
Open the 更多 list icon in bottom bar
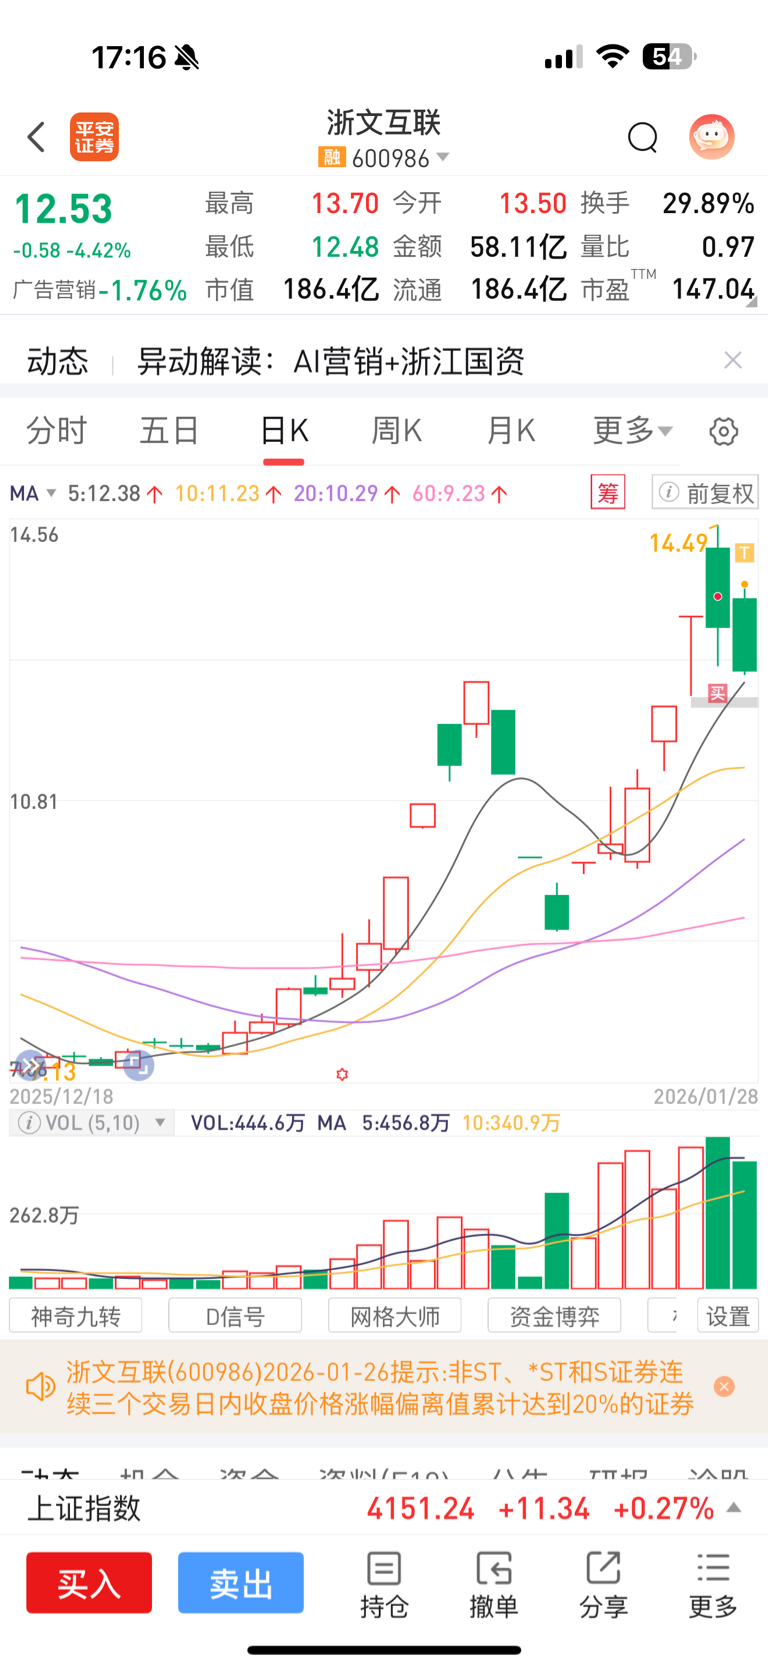click(713, 1585)
